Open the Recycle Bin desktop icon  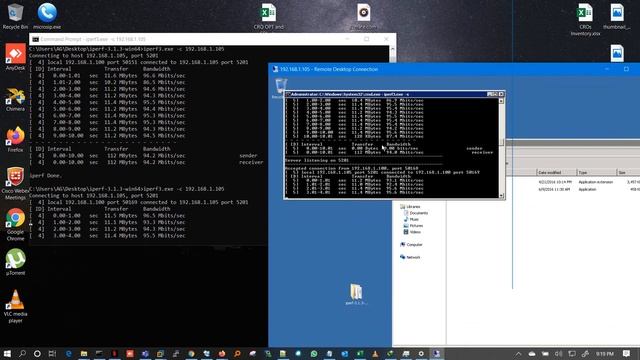click(15, 16)
